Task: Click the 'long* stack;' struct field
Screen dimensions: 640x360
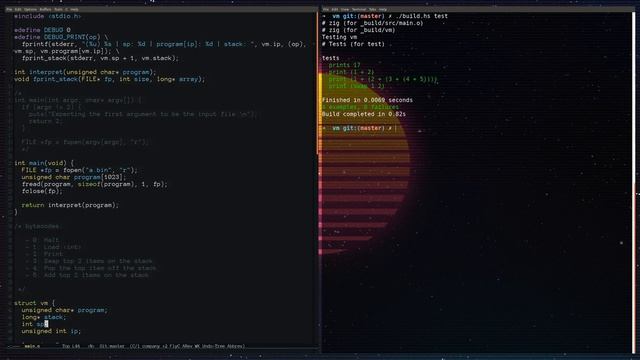Action: [x=44, y=317]
